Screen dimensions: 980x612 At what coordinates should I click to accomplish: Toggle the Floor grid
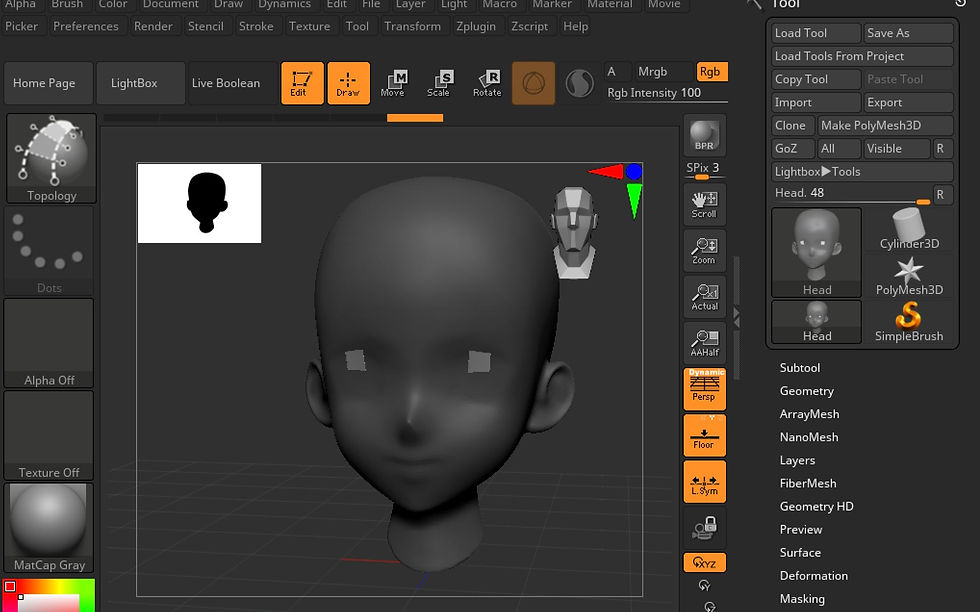(x=704, y=435)
